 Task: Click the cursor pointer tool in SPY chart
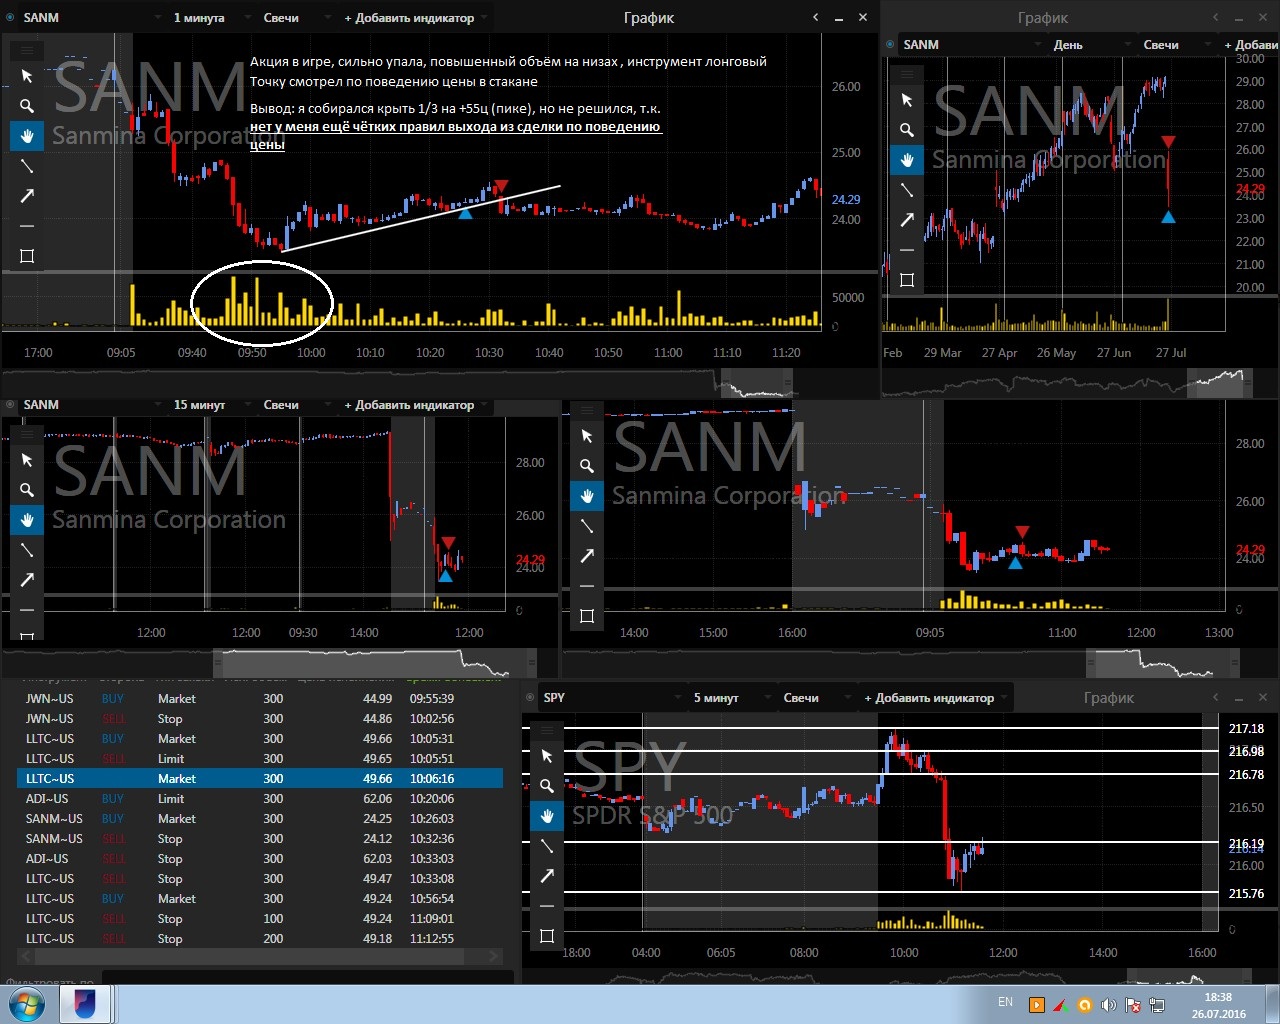tap(547, 756)
